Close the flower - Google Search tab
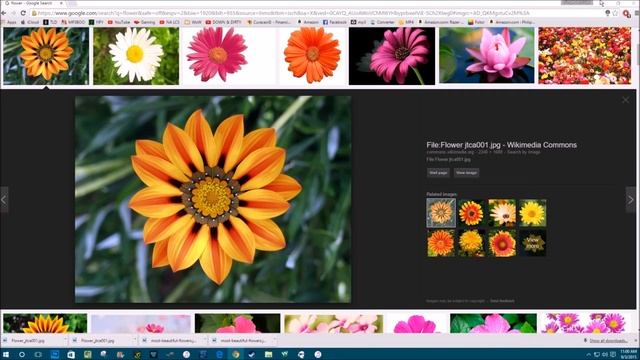 tap(61, 3)
